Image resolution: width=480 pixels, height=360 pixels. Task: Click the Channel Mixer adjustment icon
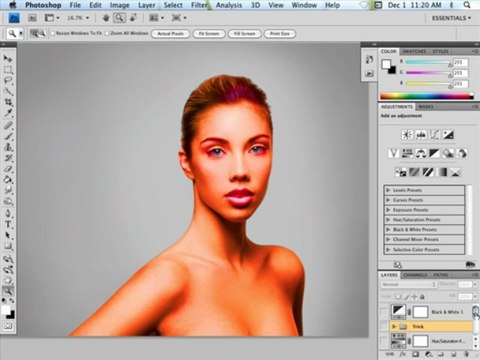tap(462, 153)
